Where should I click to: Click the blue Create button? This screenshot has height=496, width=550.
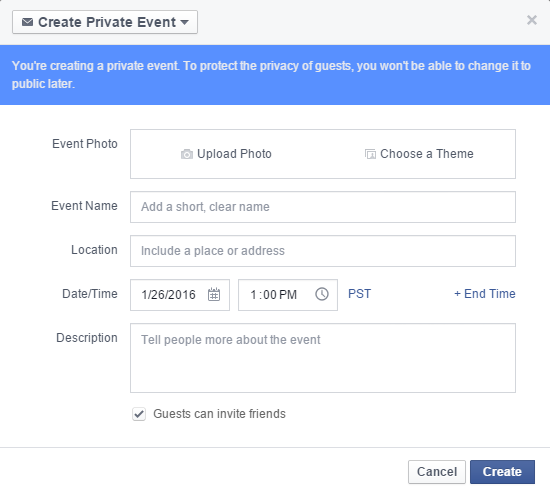pyautogui.click(x=502, y=472)
